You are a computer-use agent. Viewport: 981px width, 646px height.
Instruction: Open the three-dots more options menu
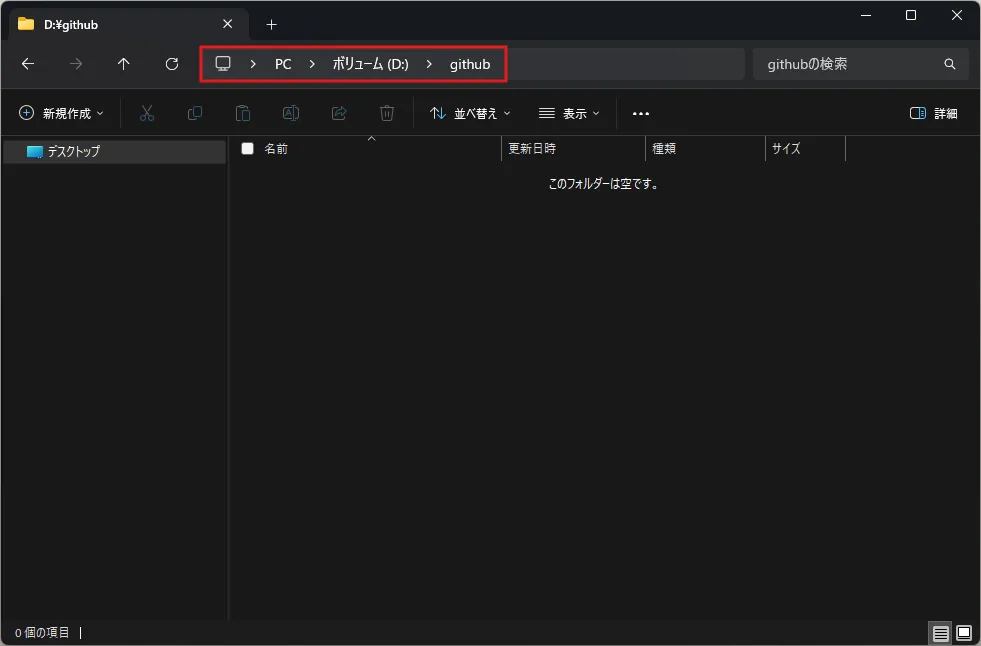(641, 114)
